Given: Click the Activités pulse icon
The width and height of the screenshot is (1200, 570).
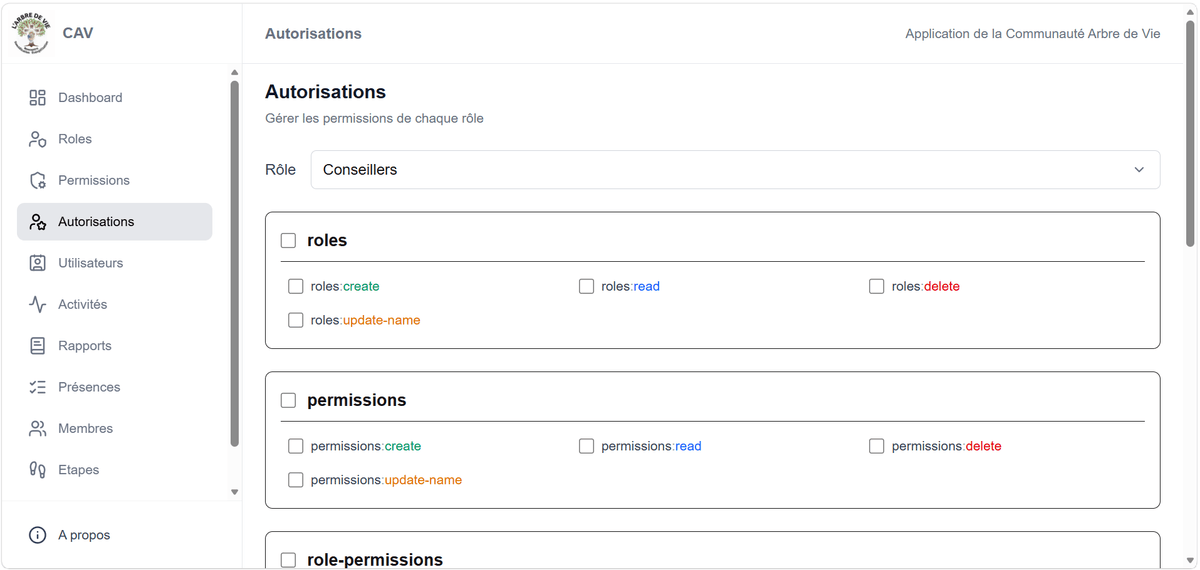Looking at the screenshot, I should pos(37,304).
